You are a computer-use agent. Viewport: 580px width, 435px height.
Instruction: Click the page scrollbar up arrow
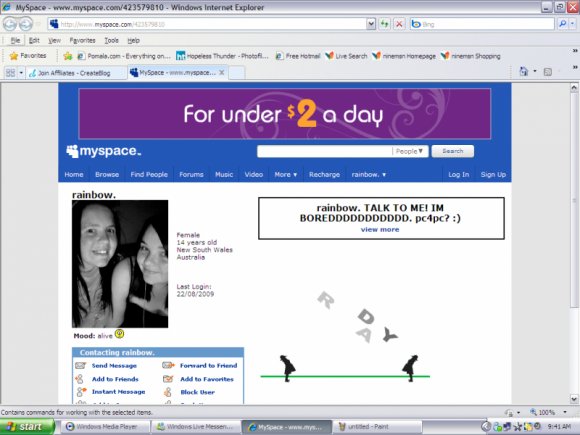coord(574,88)
